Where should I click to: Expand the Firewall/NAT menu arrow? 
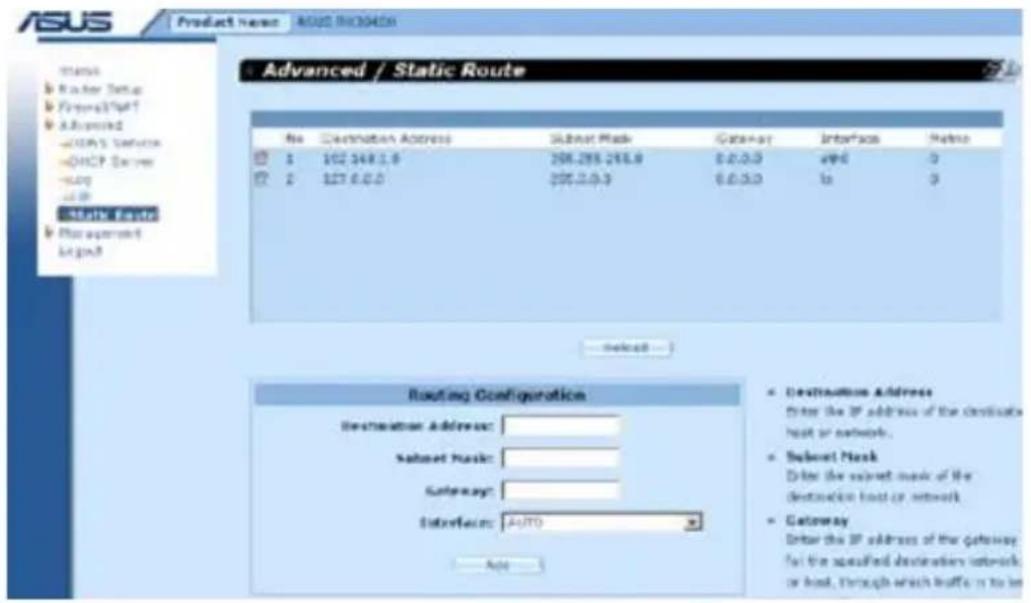(49, 106)
